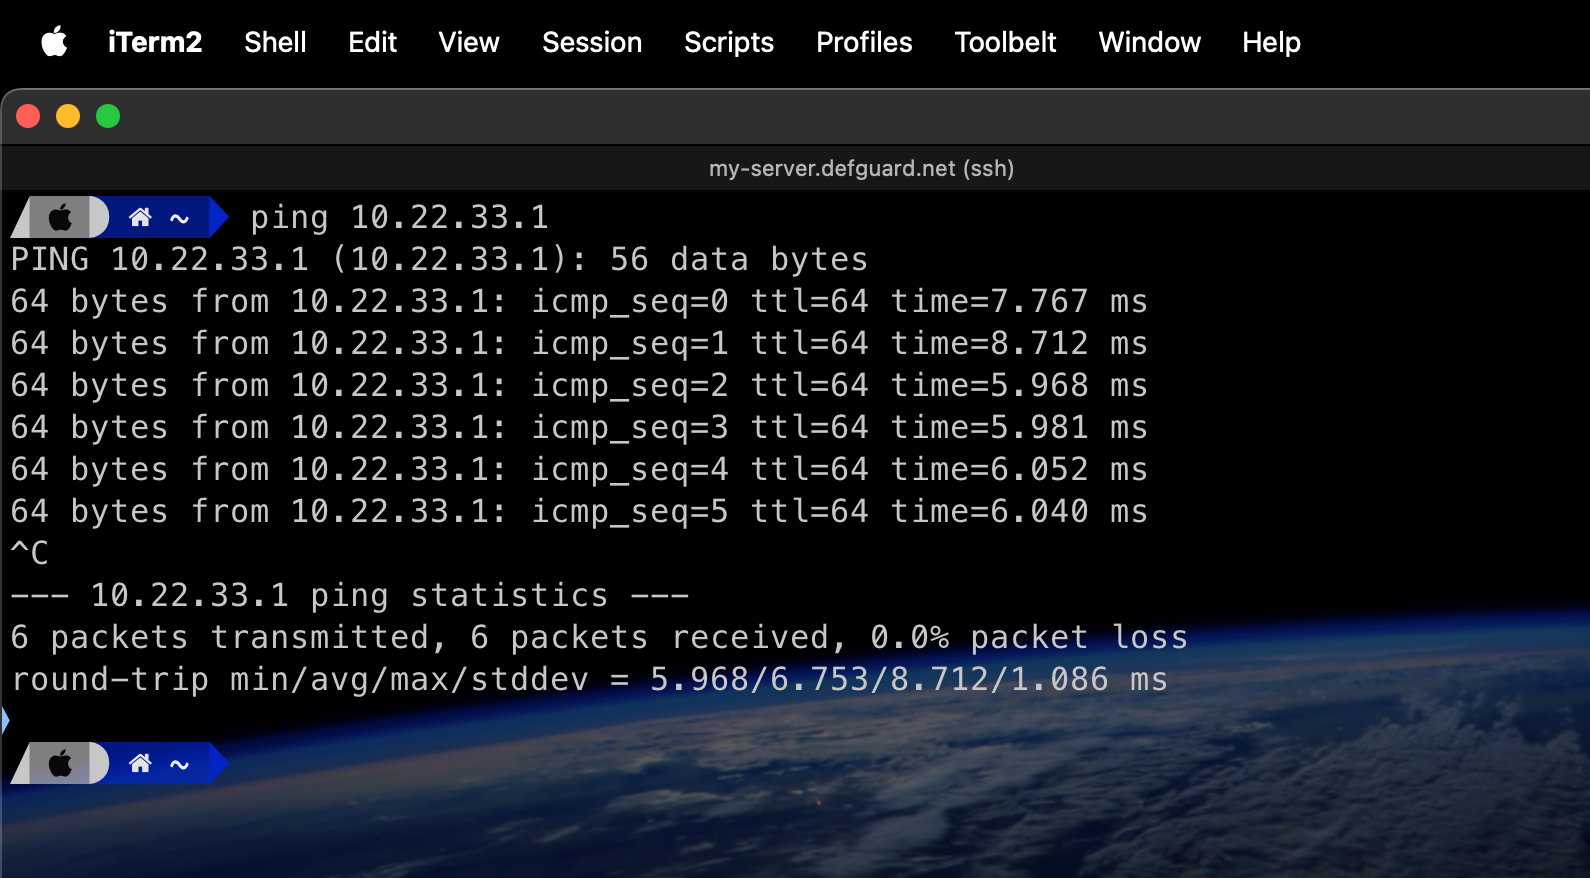Open the Help menu
Image resolution: width=1590 pixels, height=878 pixels.
click(1271, 42)
